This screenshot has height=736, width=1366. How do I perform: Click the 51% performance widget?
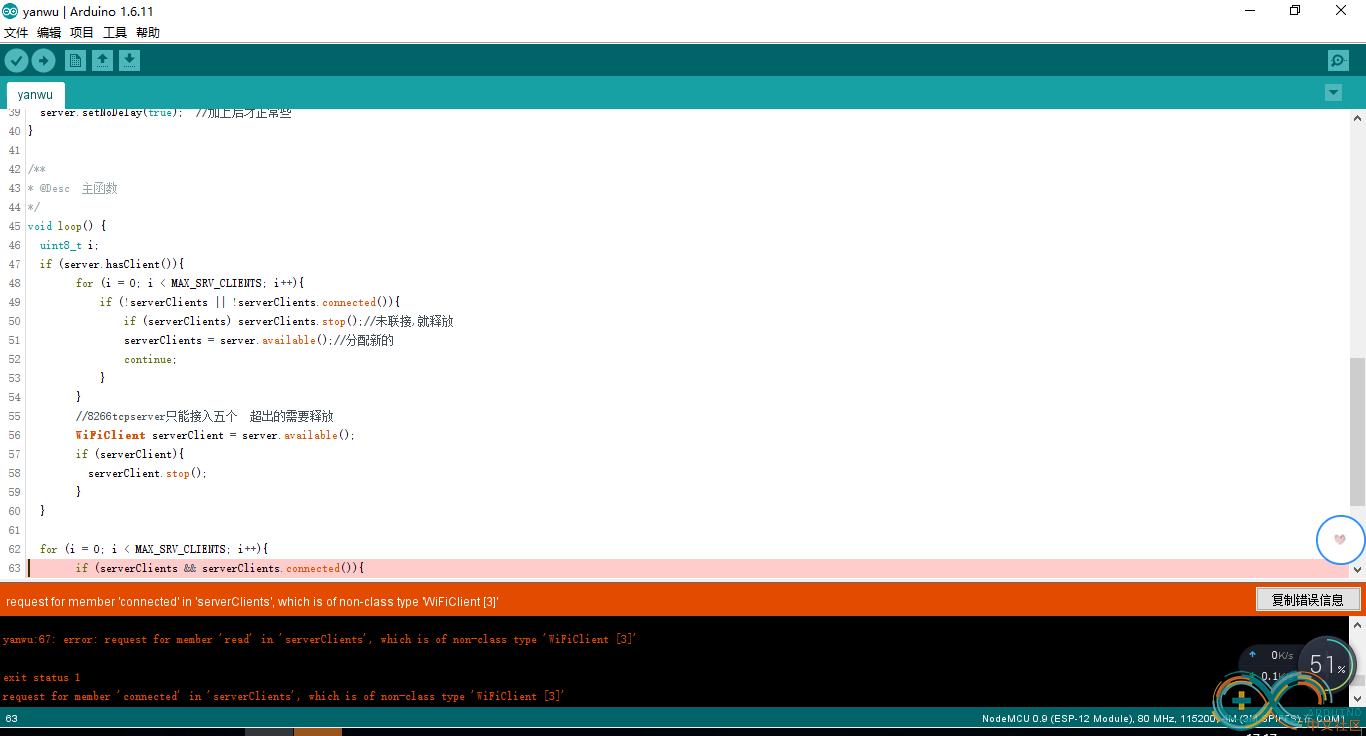click(x=1328, y=665)
